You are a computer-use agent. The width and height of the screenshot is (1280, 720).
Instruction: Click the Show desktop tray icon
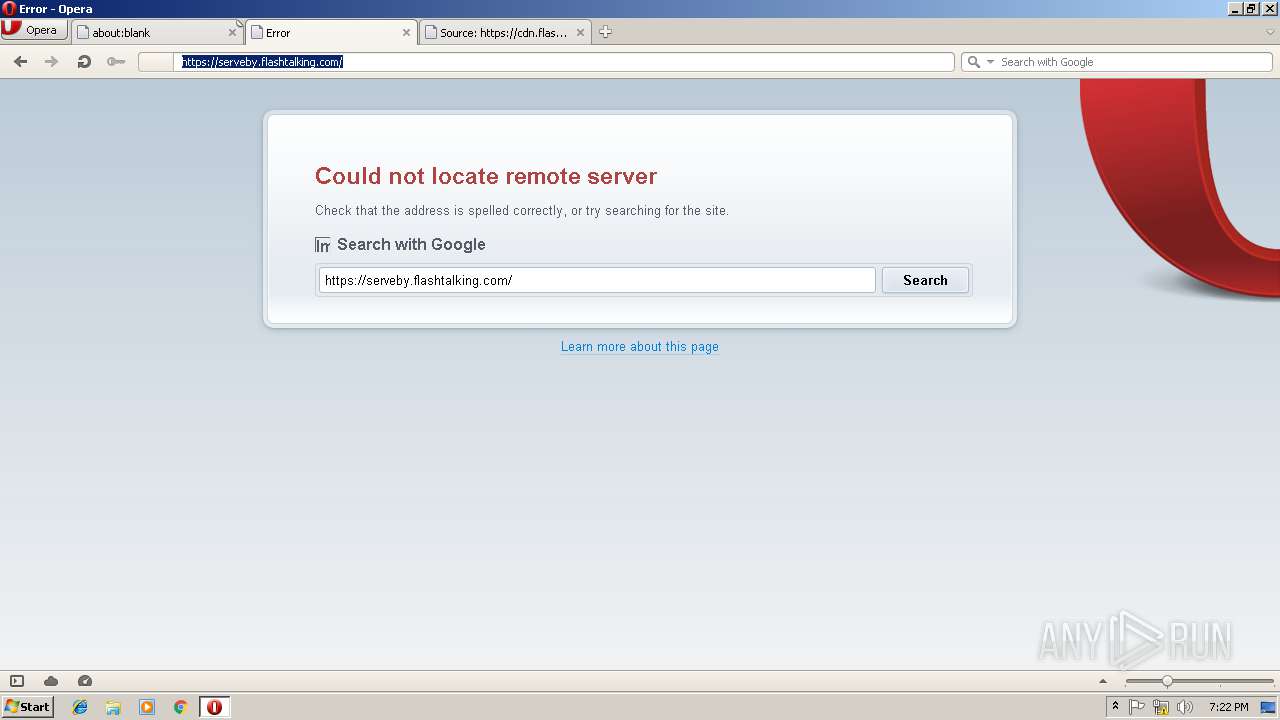click(1268, 707)
